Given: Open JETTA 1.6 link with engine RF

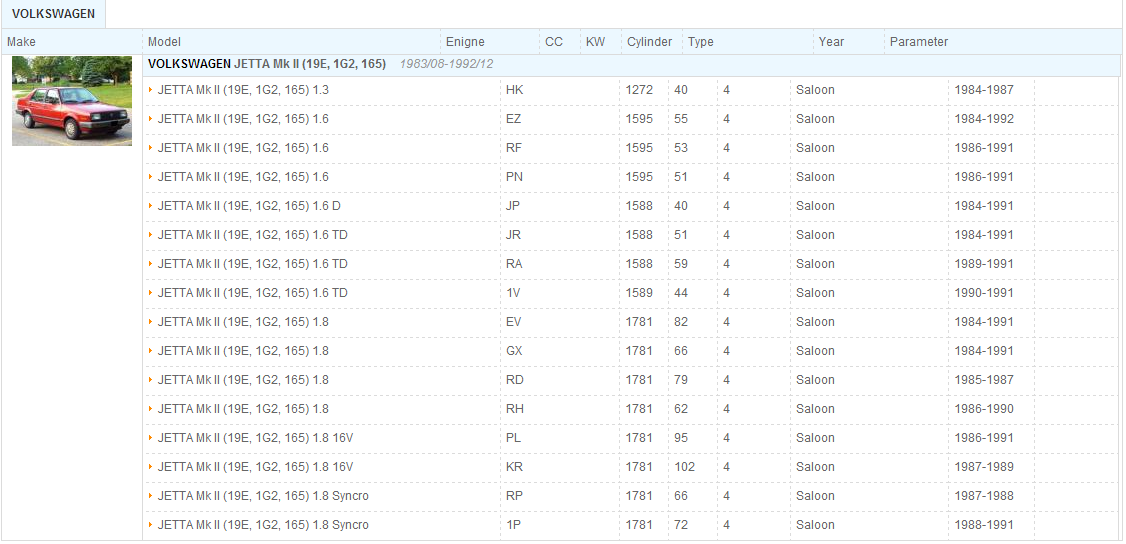Looking at the screenshot, I should pyautogui.click(x=243, y=148).
